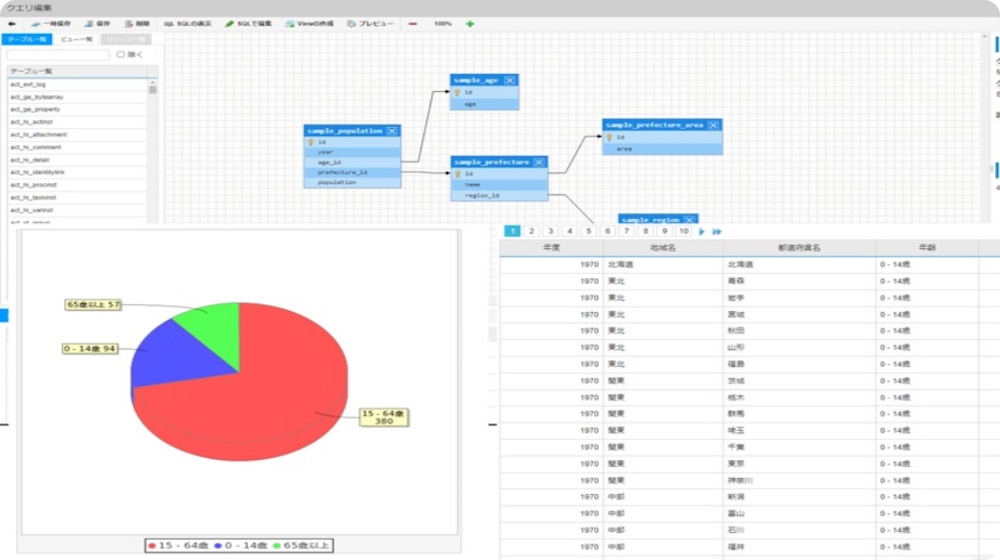Toggle the 除く checkbox
Image resolution: width=1000 pixels, height=560 pixels.
point(121,55)
